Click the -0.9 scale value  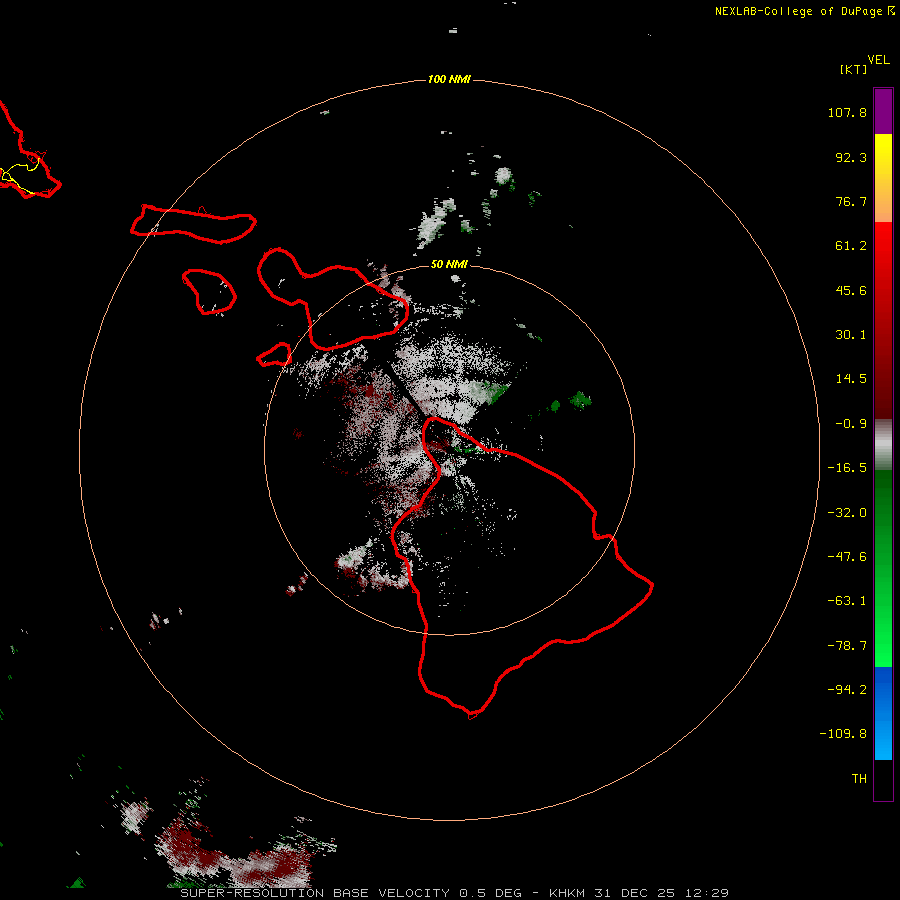(851, 424)
